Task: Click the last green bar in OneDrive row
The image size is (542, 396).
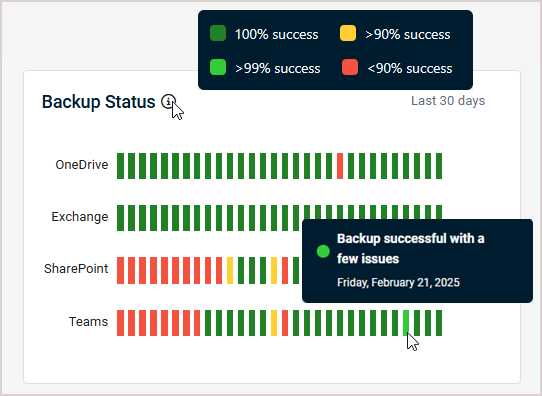Action: 439,166
